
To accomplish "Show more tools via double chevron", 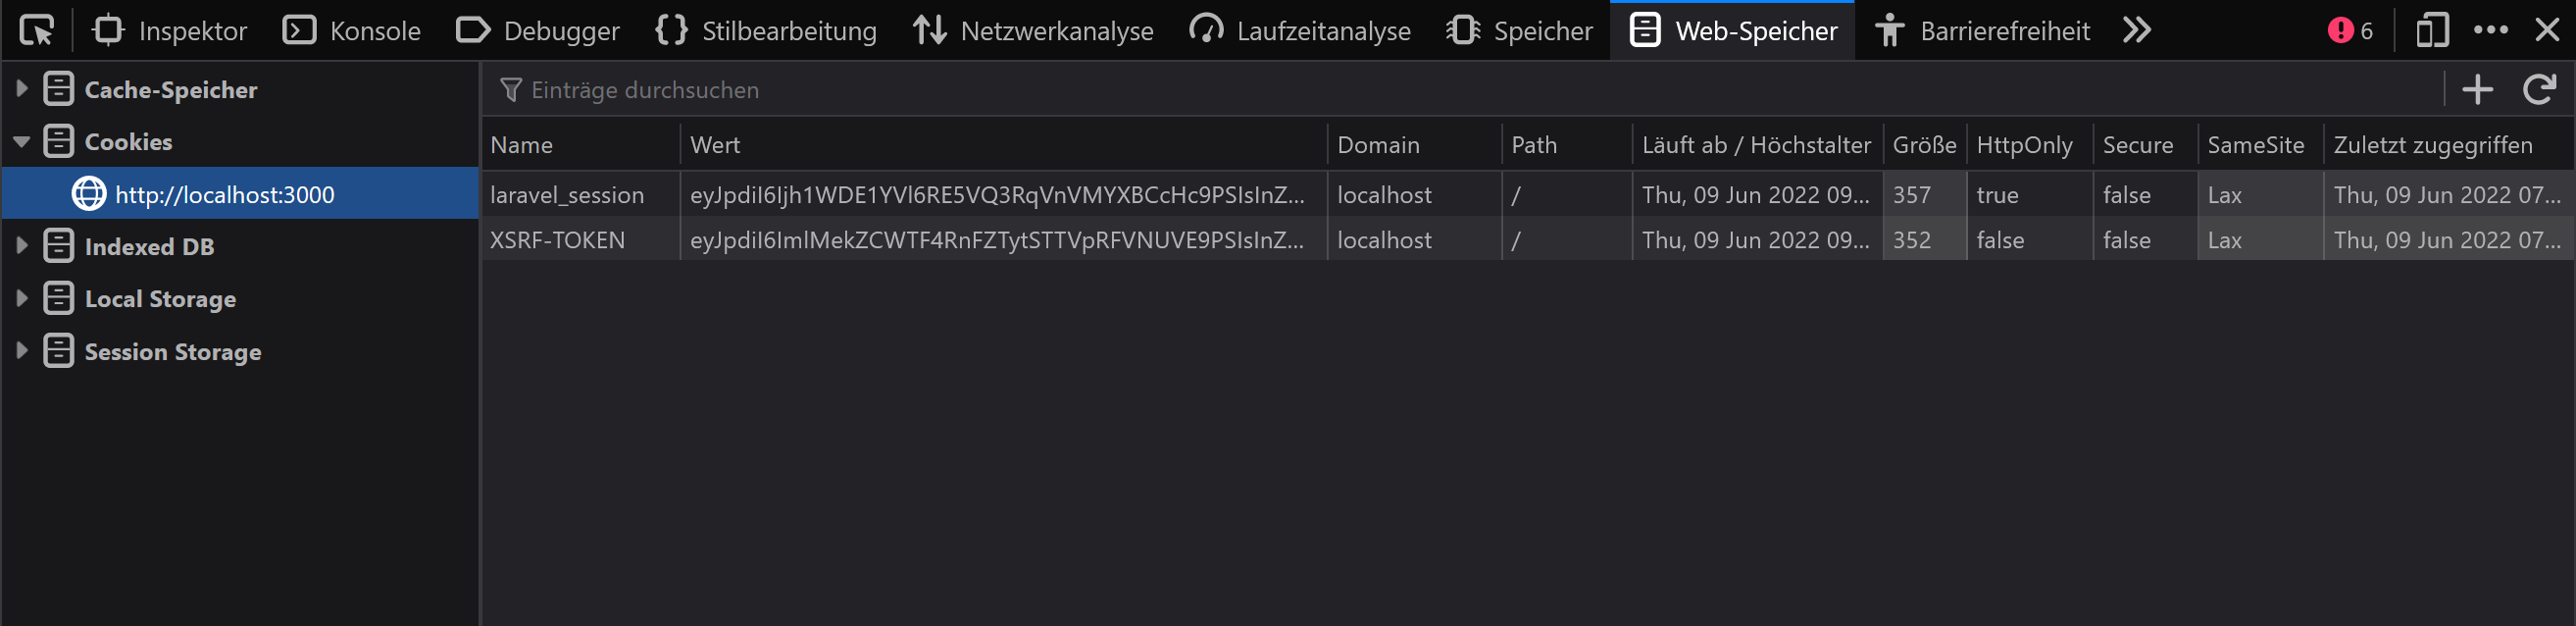I will [x=2137, y=31].
